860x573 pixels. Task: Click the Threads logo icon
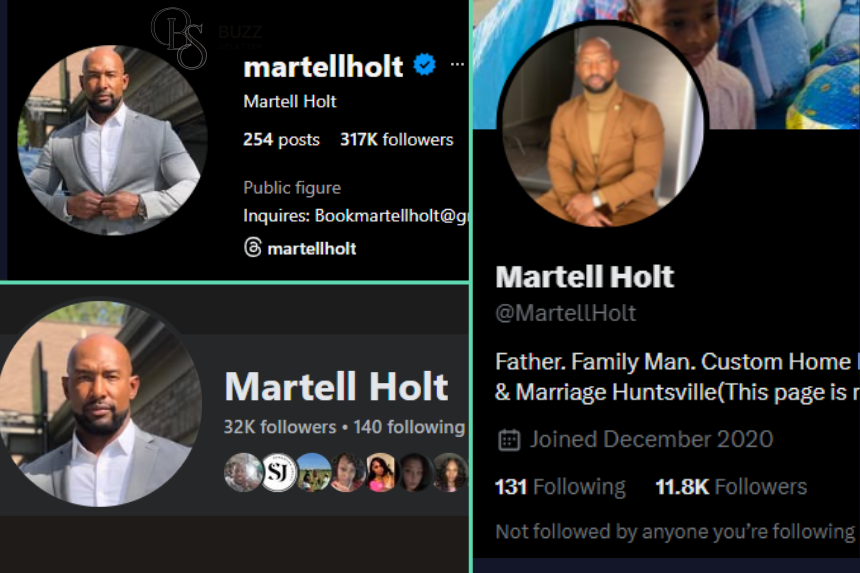pyautogui.click(x=253, y=247)
